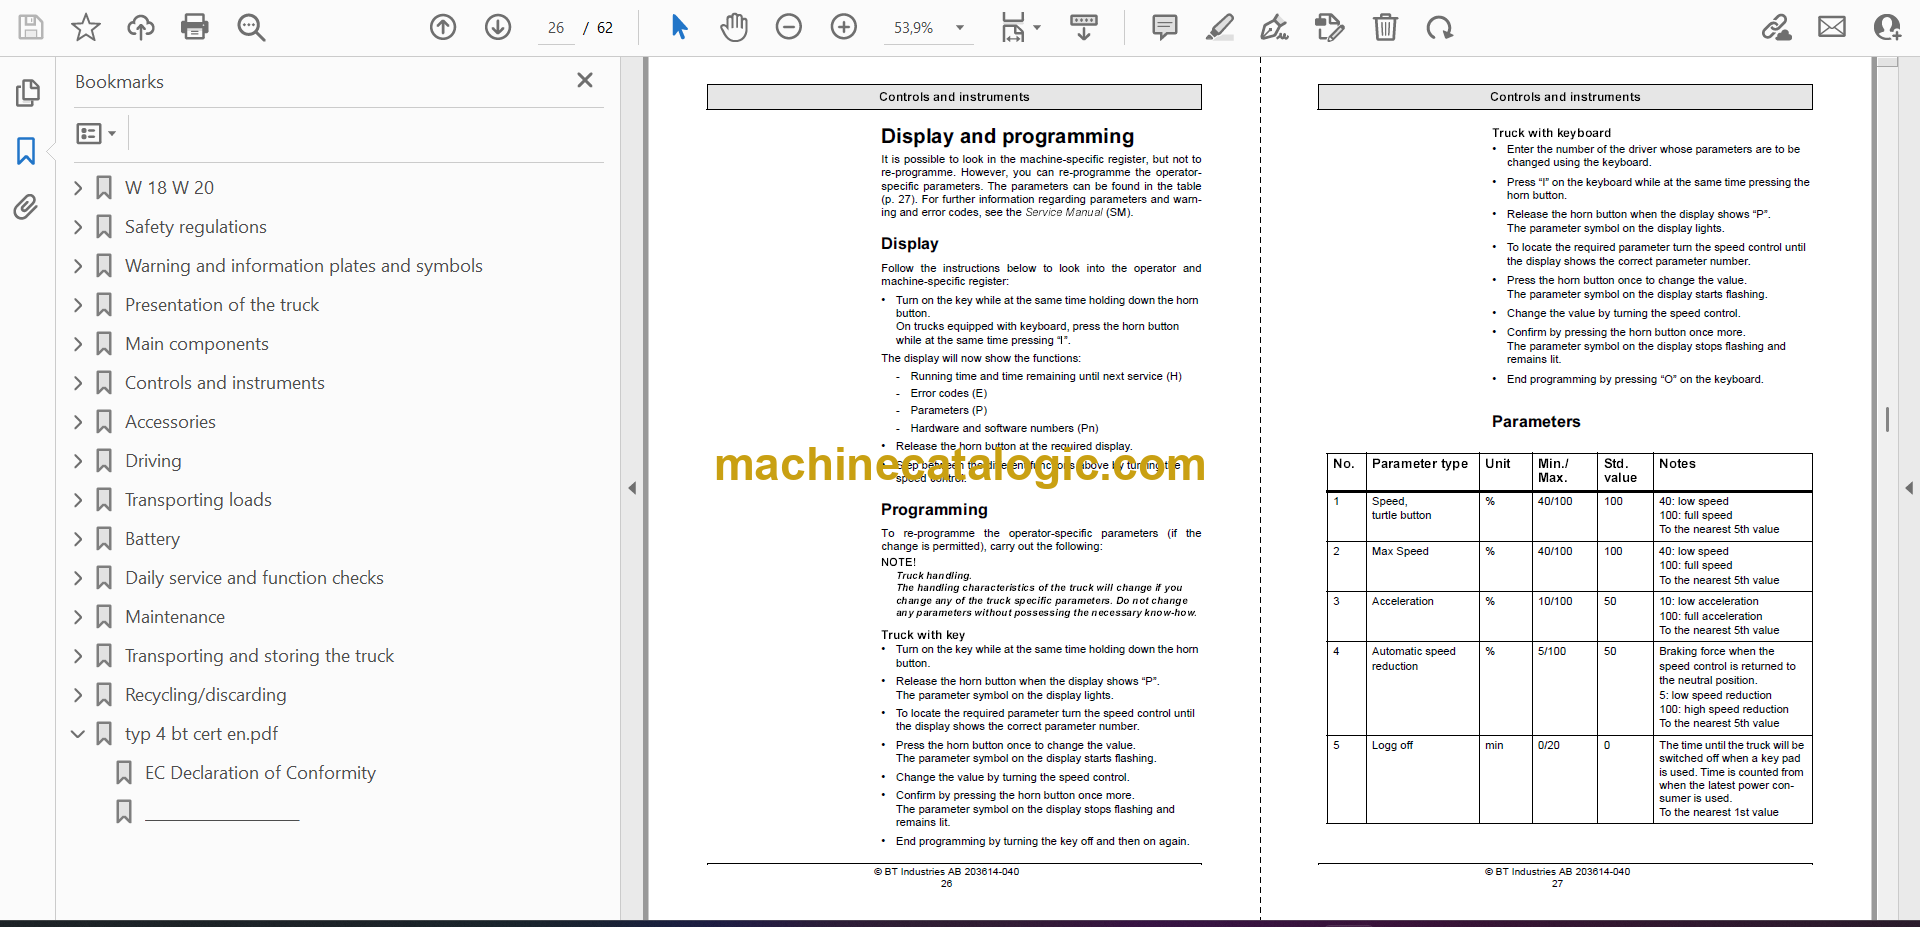This screenshot has height=927, width=1920.
Task: Open Transporting and storing the truck bookmark
Action: point(259,656)
